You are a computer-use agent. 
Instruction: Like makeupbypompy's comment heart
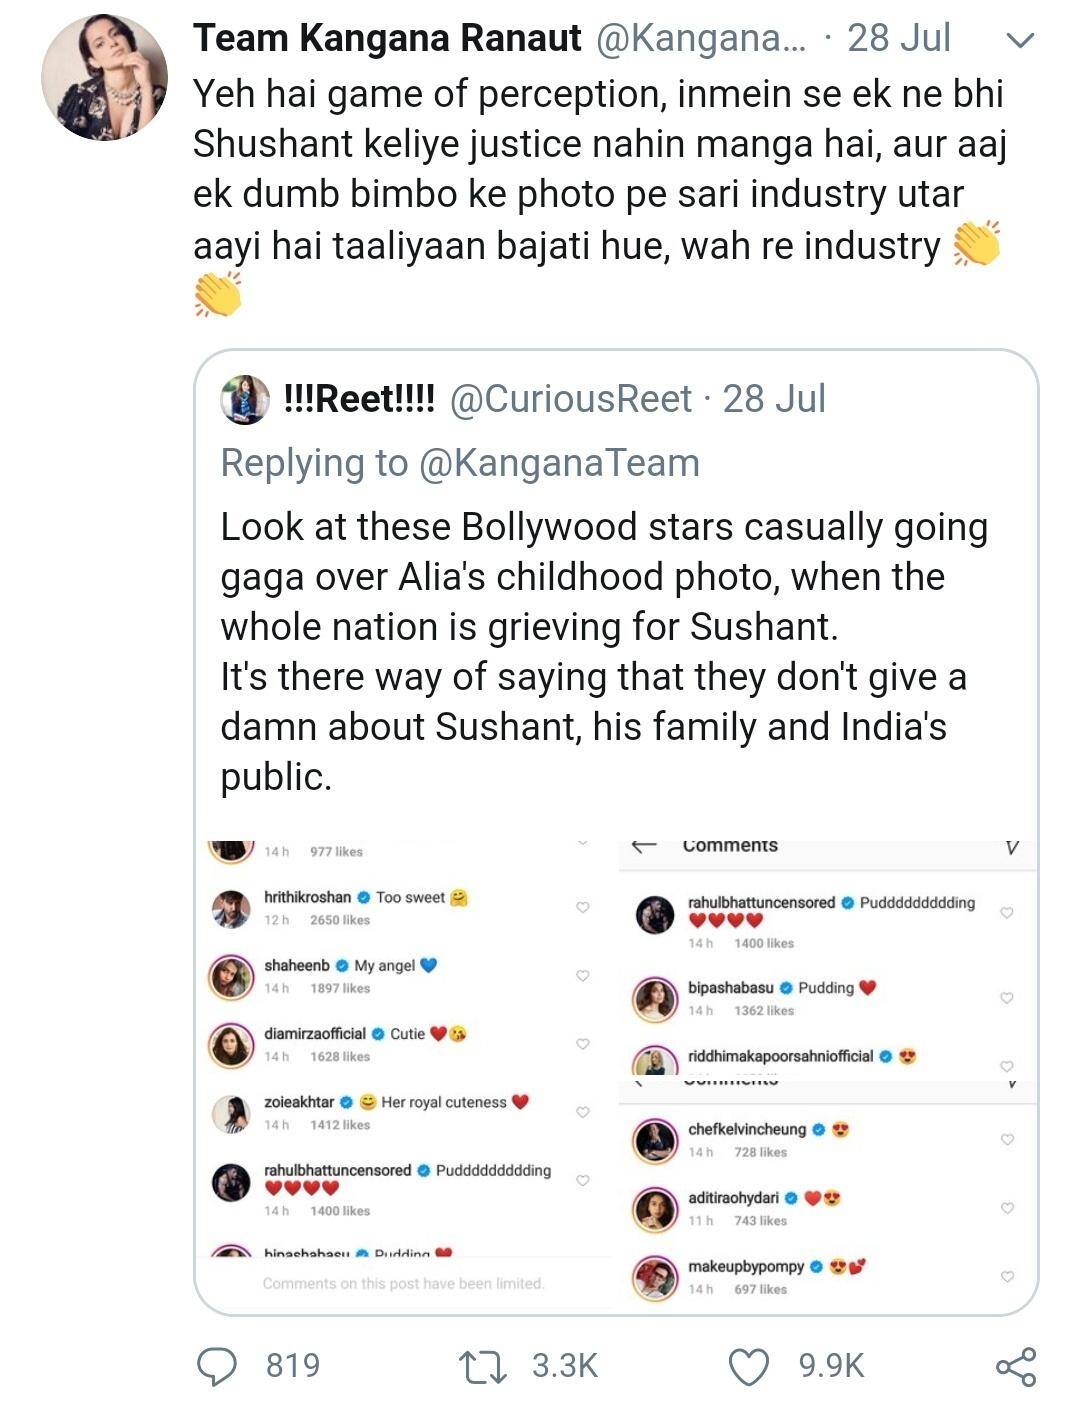[1007, 1276]
